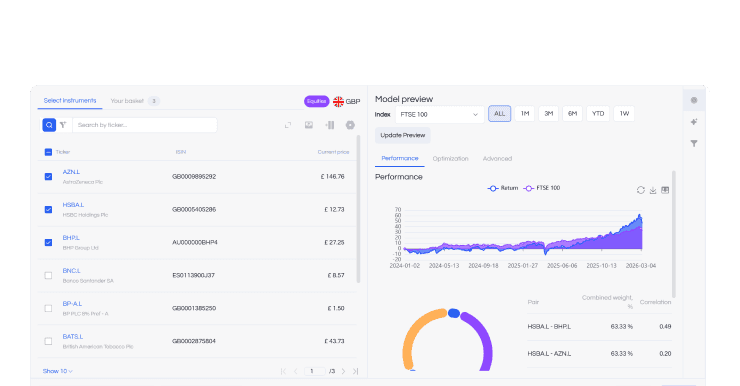Select the 3M time range
The image size is (740, 386).
click(548, 114)
